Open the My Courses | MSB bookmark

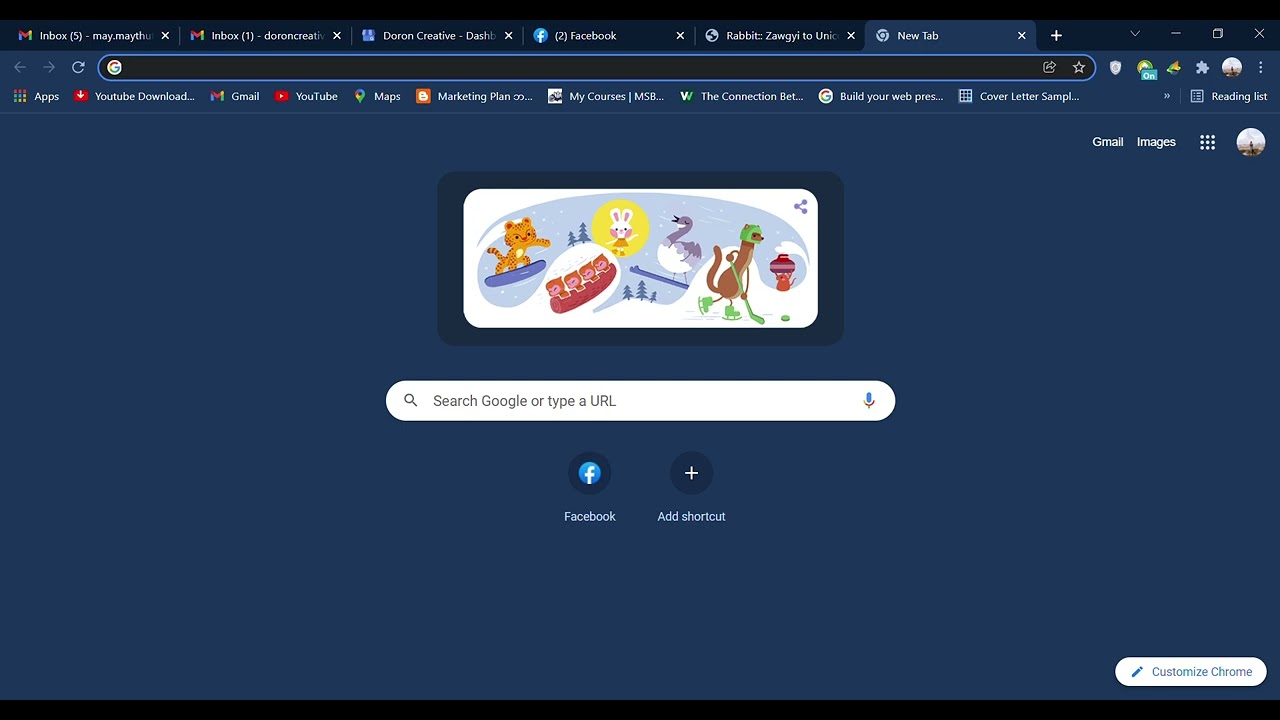click(606, 96)
